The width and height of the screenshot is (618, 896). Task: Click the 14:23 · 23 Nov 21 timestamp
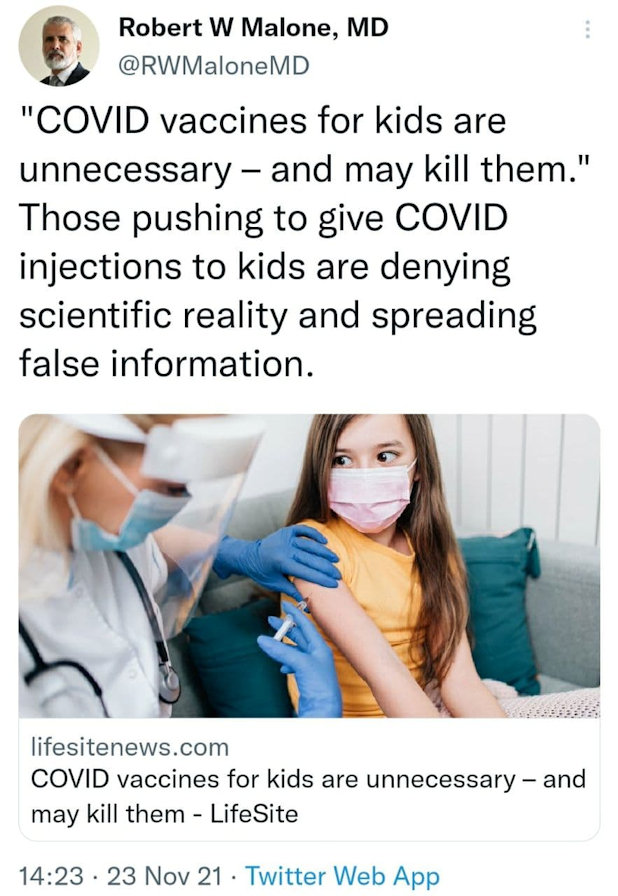pos(121,876)
